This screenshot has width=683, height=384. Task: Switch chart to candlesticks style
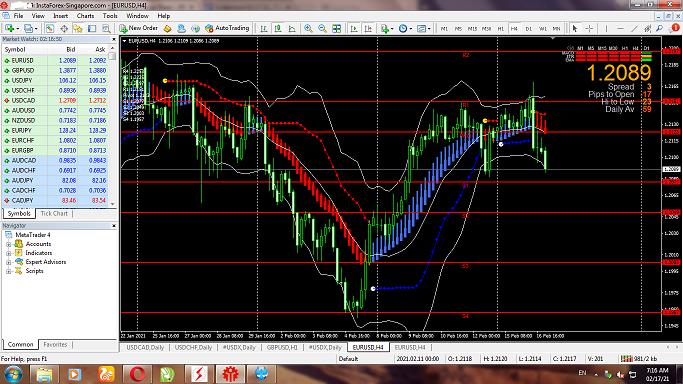[278, 28]
